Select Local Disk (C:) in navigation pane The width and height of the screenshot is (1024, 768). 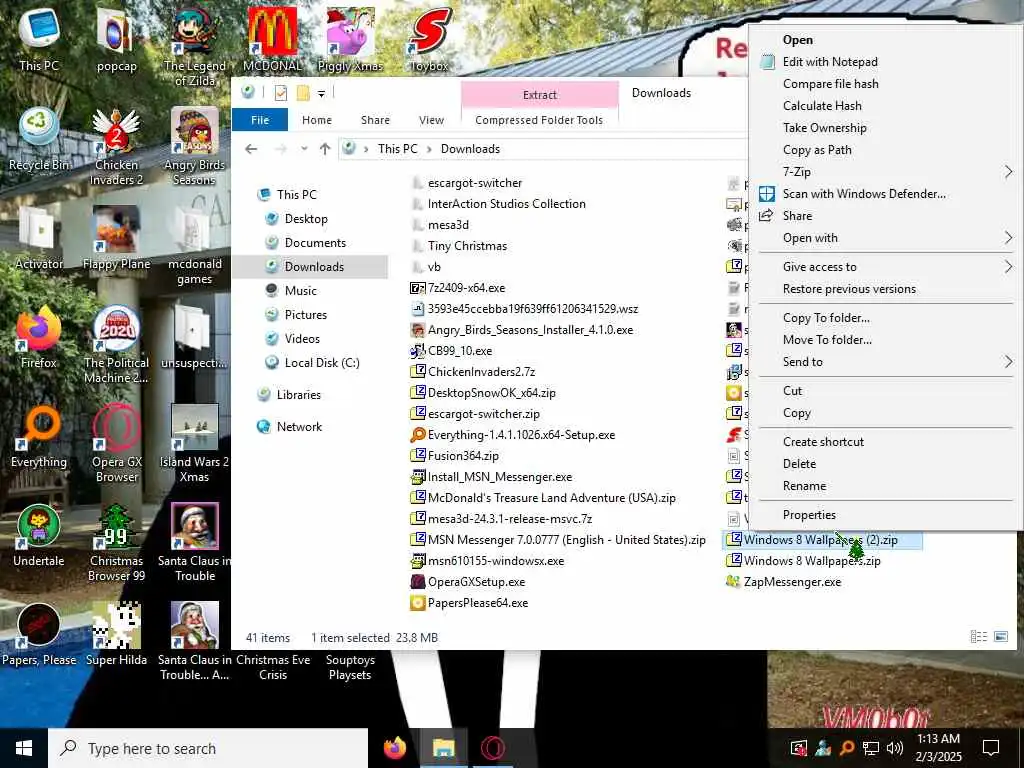pyautogui.click(x=321, y=362)
